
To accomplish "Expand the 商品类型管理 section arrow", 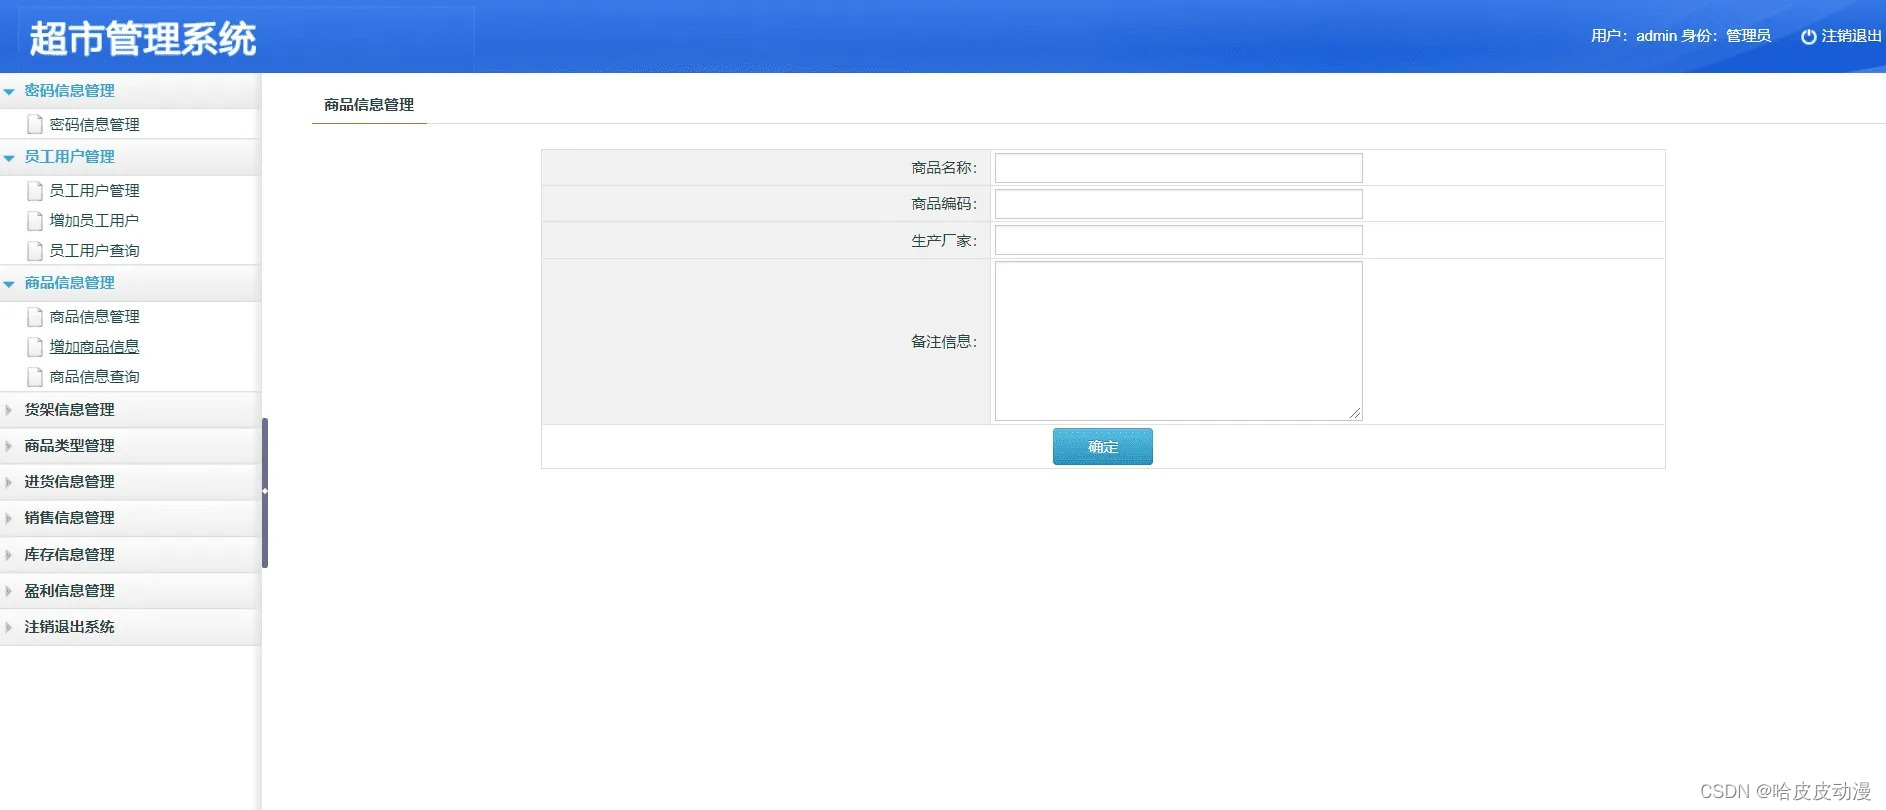I will 9,446.
